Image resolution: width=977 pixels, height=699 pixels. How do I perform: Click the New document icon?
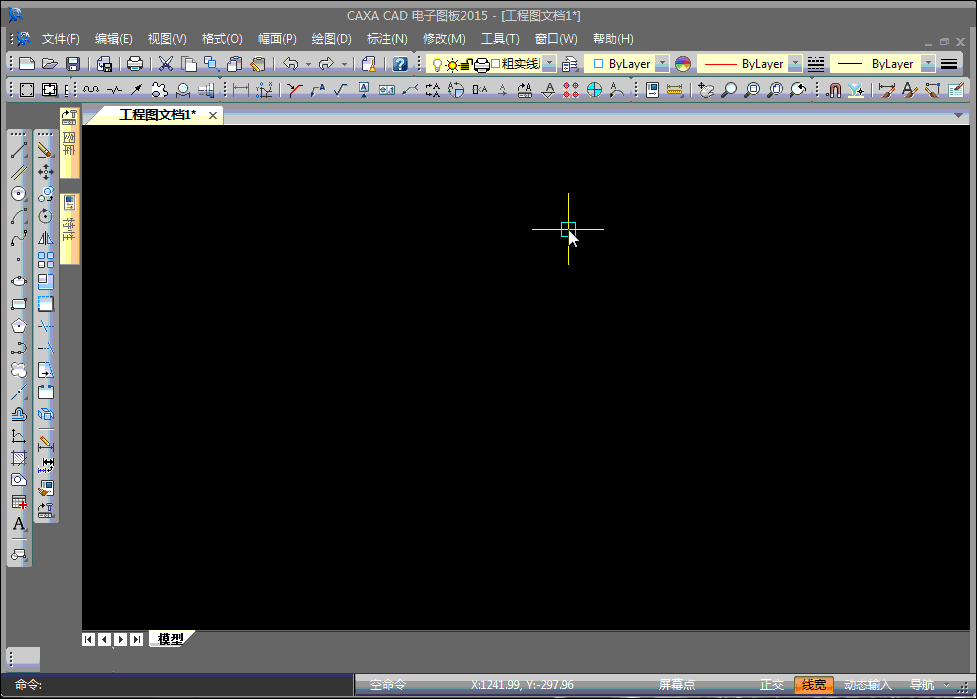[27, 64]
